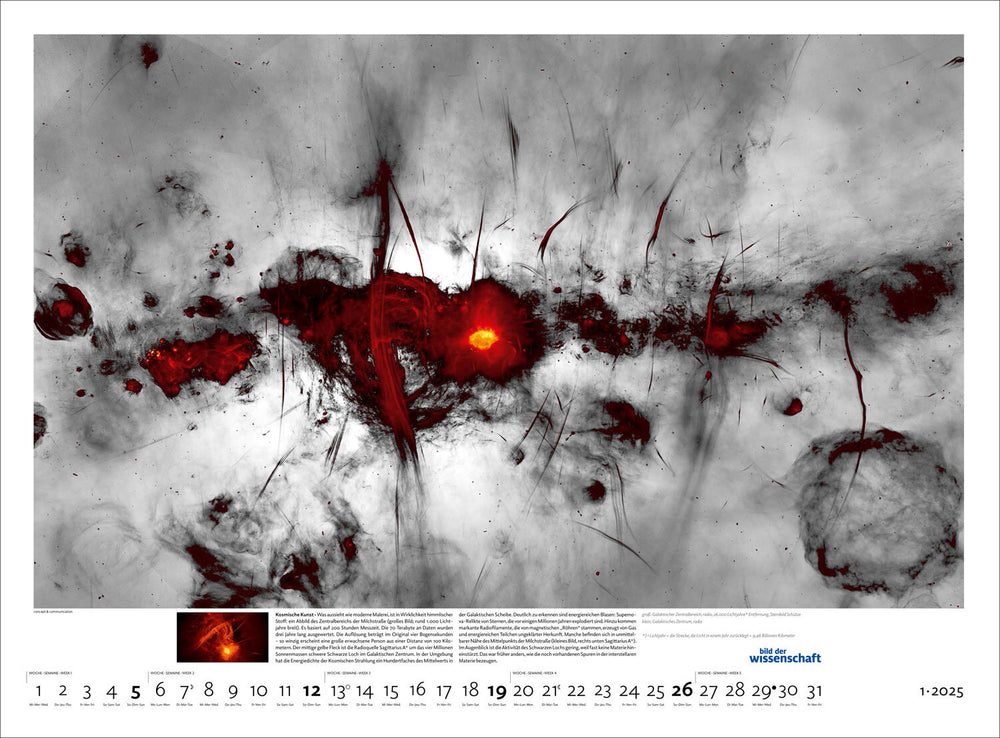Image resolution: width=1000 pixels, height=738 pixels.
Task: Click the 1·2025 month label
Action: (941, 691)
